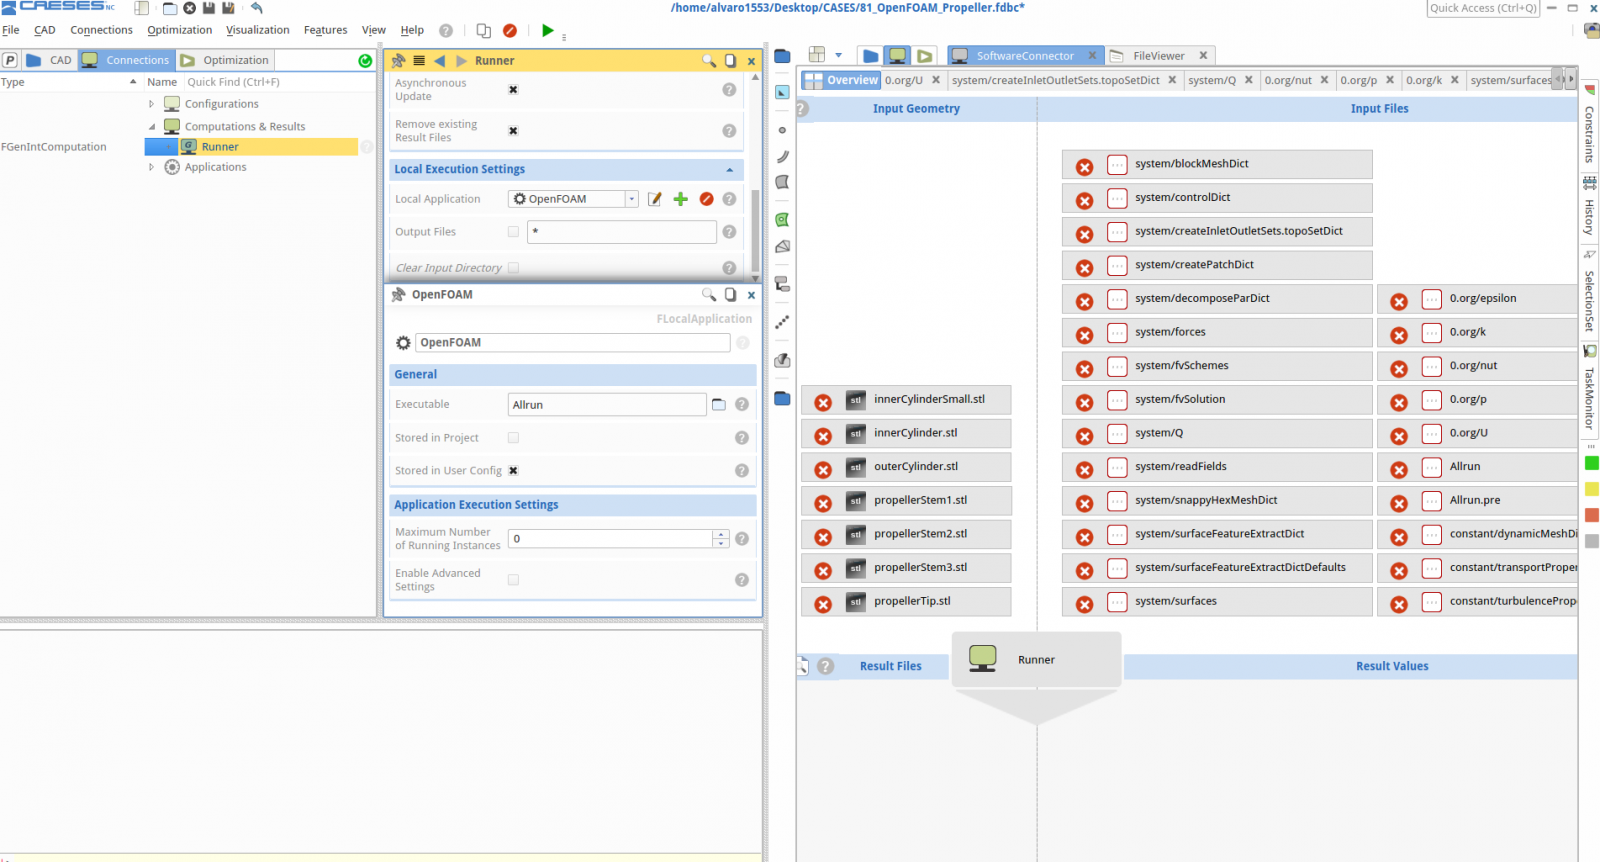This screenshot has height=862, width=1600.
Task: Click the red stop icon in main toolbar
Action: tap(510, 30)
